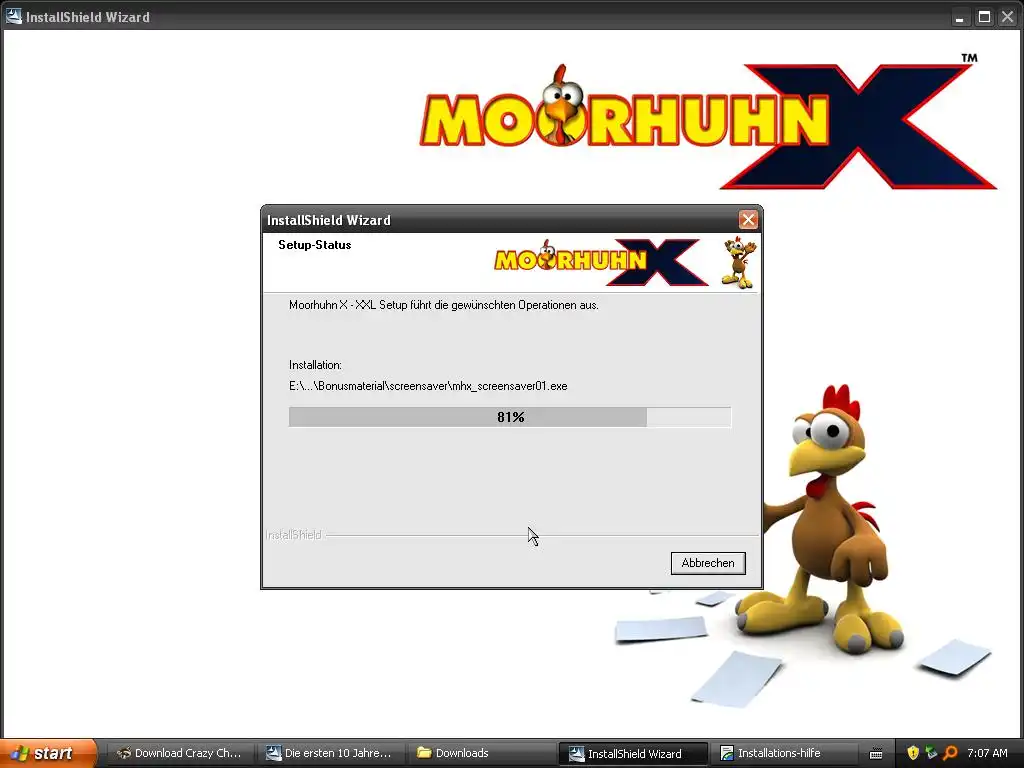
Task: Switch to Die ersten 10 Jahre... taskbar item
Action: point(329,753)
